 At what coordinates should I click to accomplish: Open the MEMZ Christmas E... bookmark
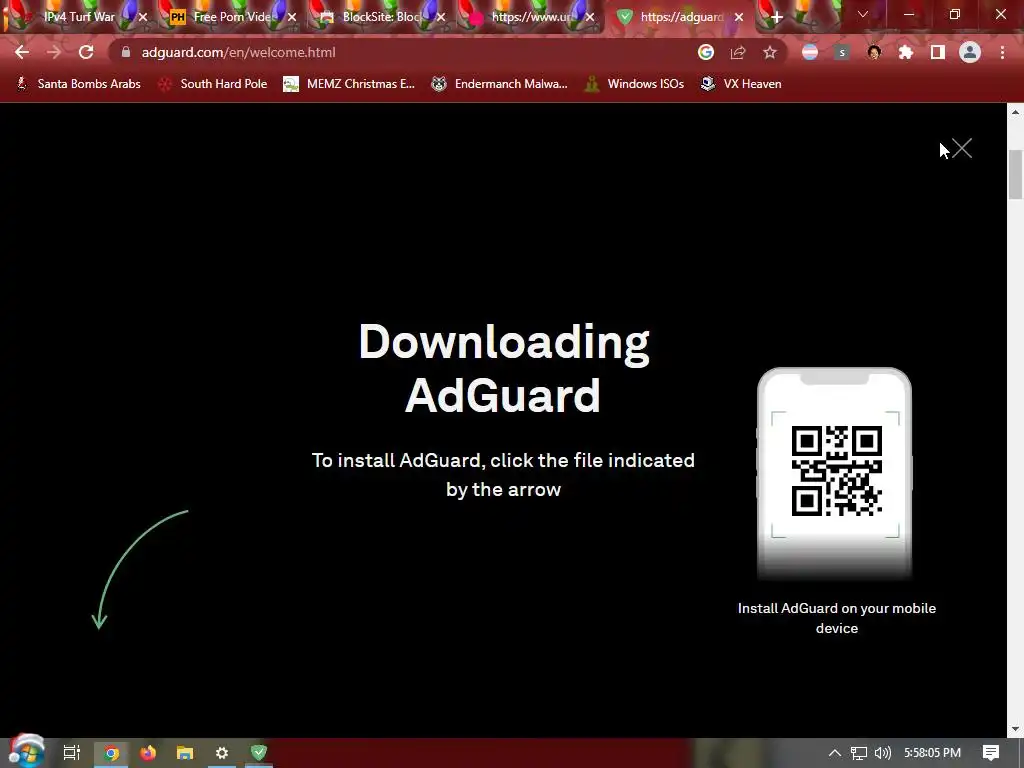[349, 84]
